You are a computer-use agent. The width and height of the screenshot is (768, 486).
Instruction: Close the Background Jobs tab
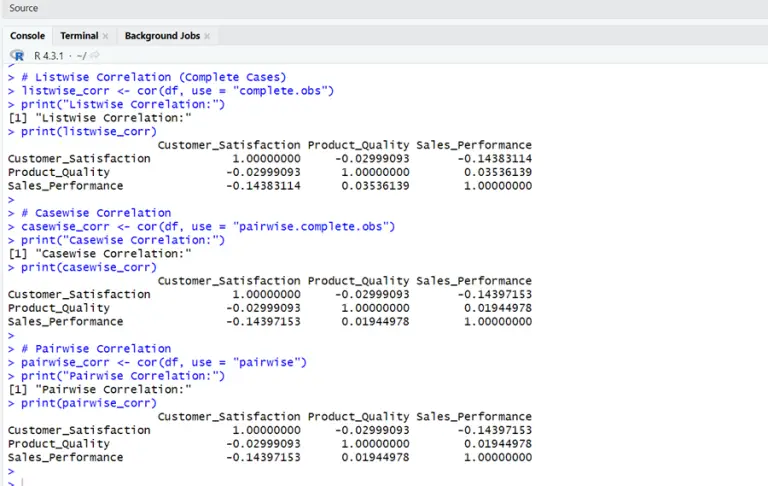pos(207,36)
